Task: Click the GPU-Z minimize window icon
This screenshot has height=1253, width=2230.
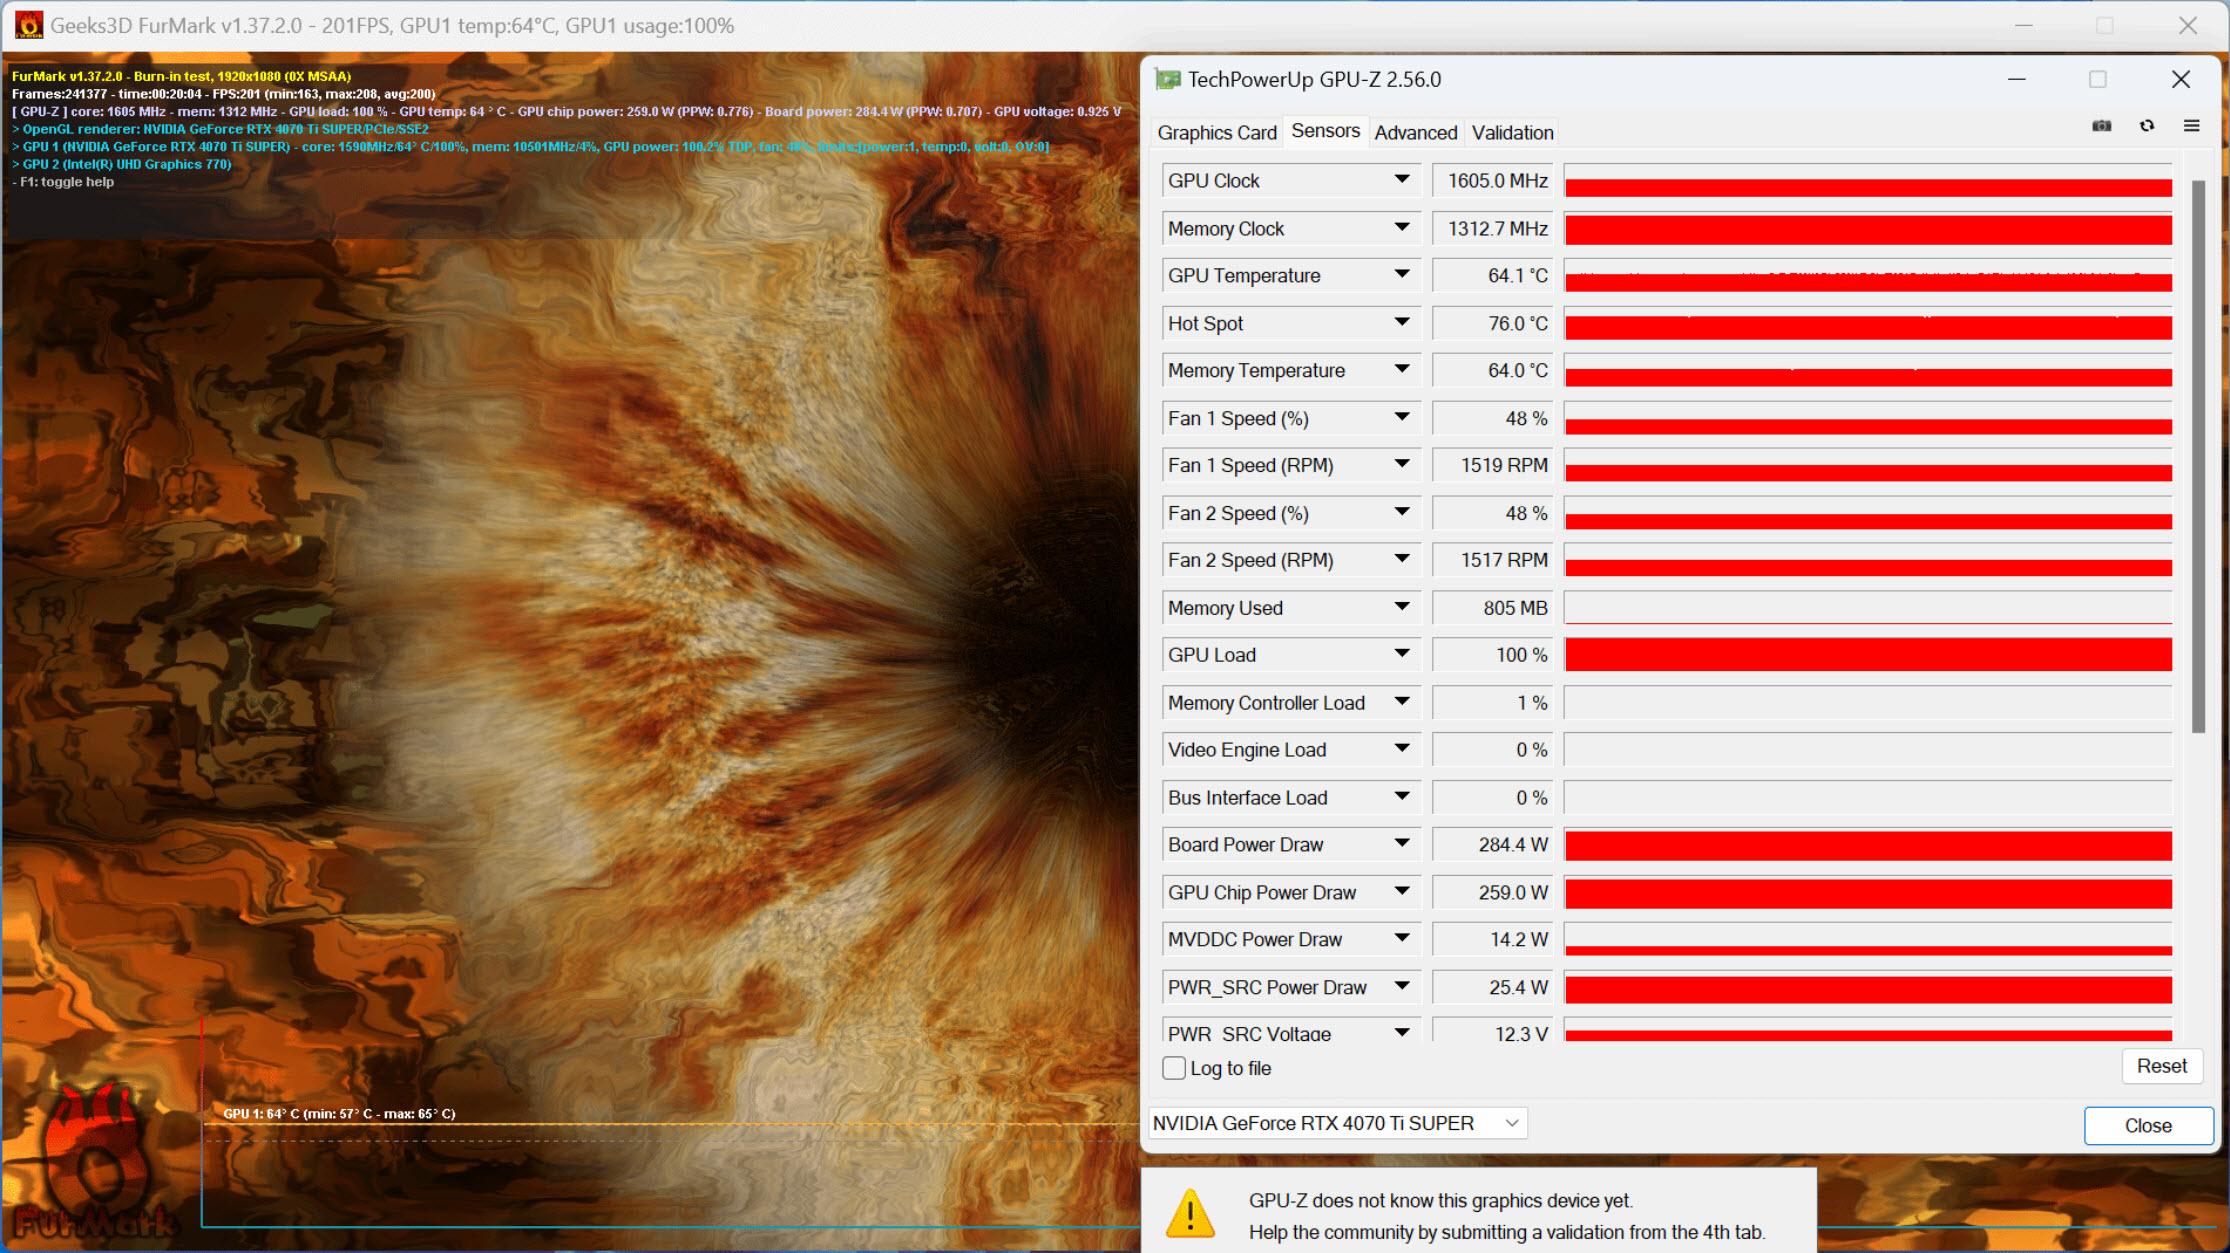Action: tap(2017, 78)
